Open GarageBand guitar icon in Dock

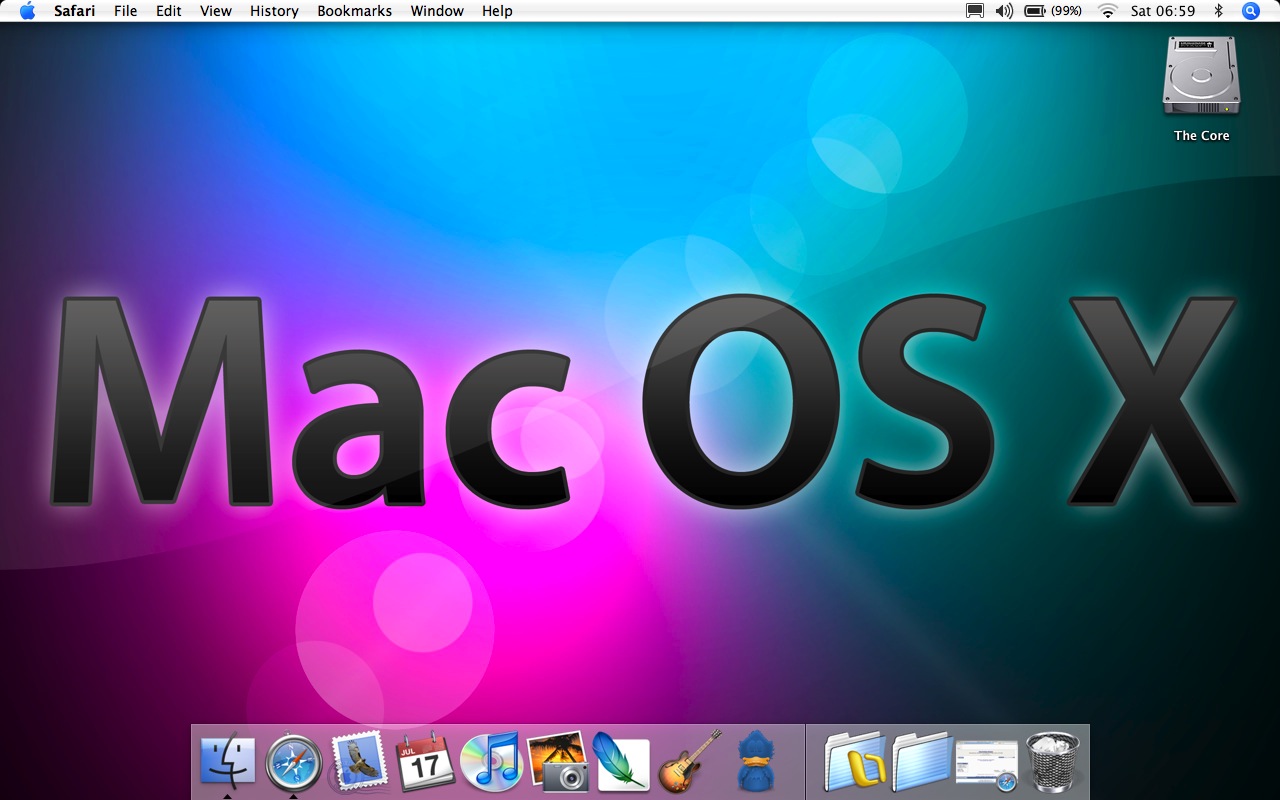[689, 761]
